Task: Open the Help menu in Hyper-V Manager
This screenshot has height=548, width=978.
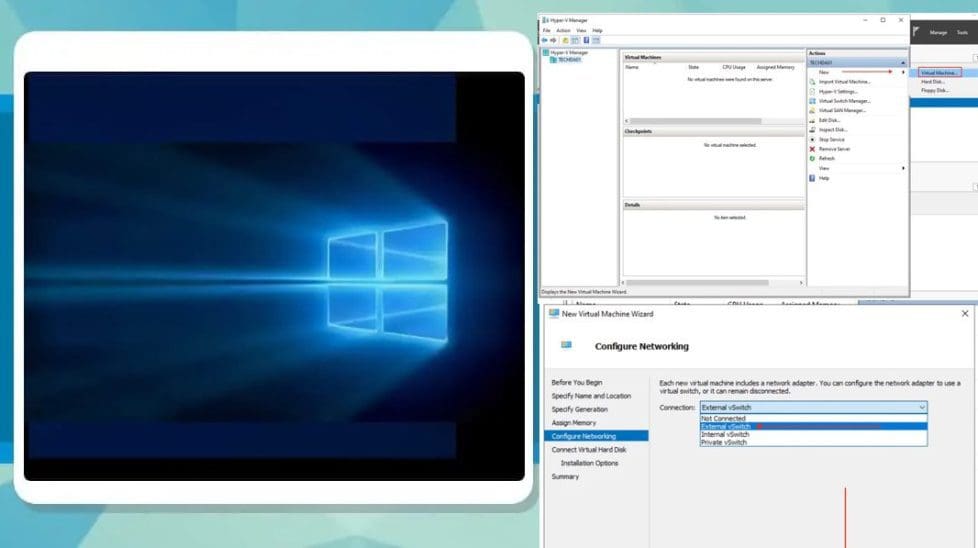Action: (x=598, y=31)
